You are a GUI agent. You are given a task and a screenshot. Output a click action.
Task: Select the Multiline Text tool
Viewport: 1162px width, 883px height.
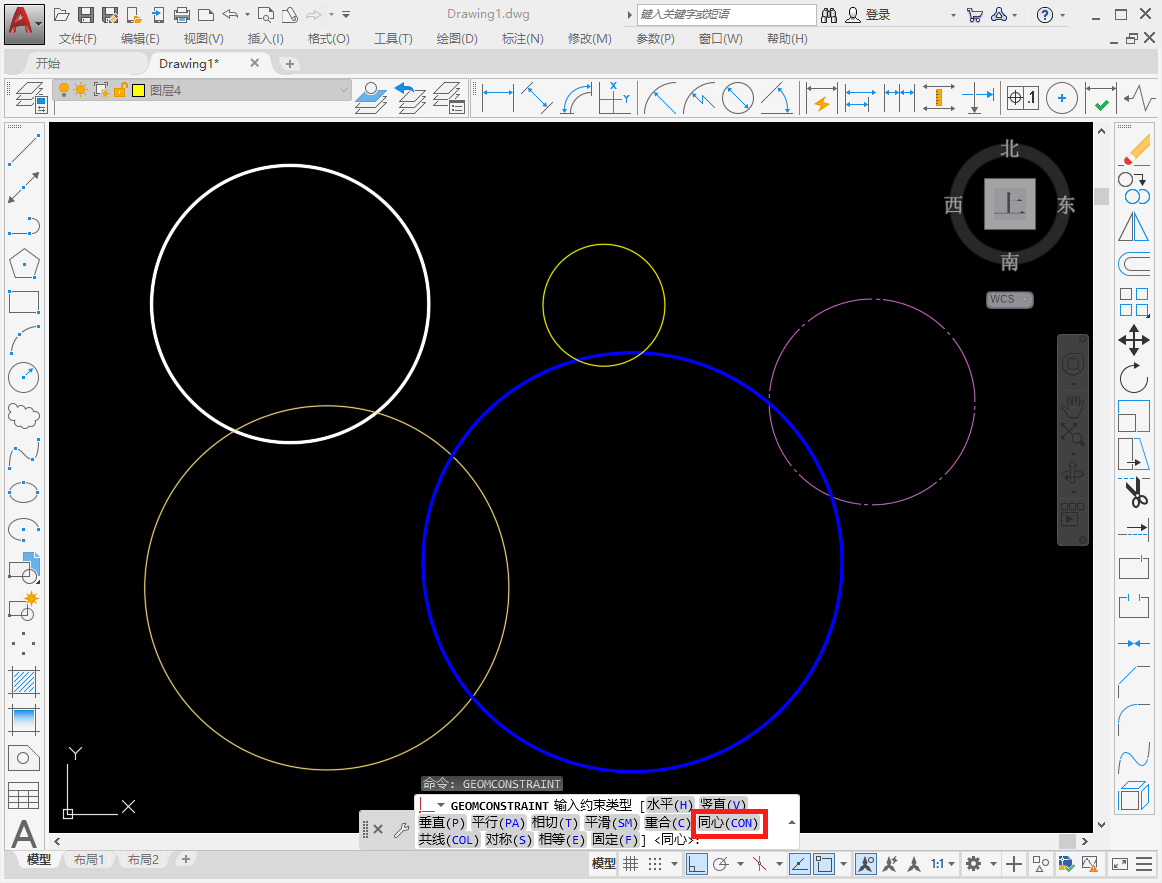pyautogui.click(x=23, y=834)
